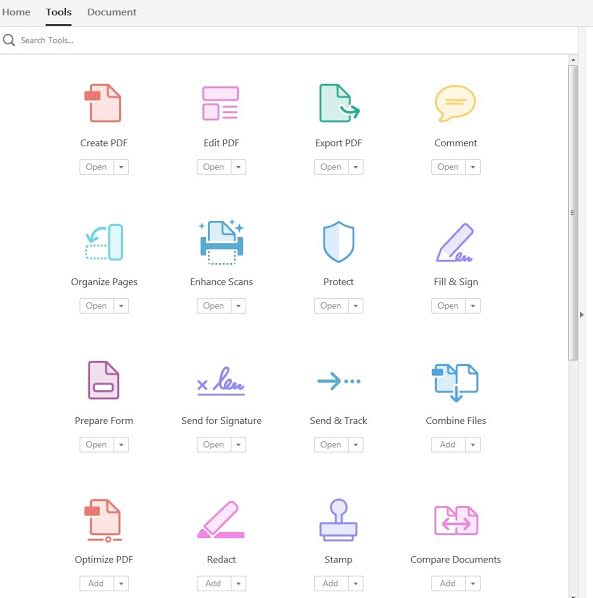Select the Redact highlighter icon

tap(221, 519)
